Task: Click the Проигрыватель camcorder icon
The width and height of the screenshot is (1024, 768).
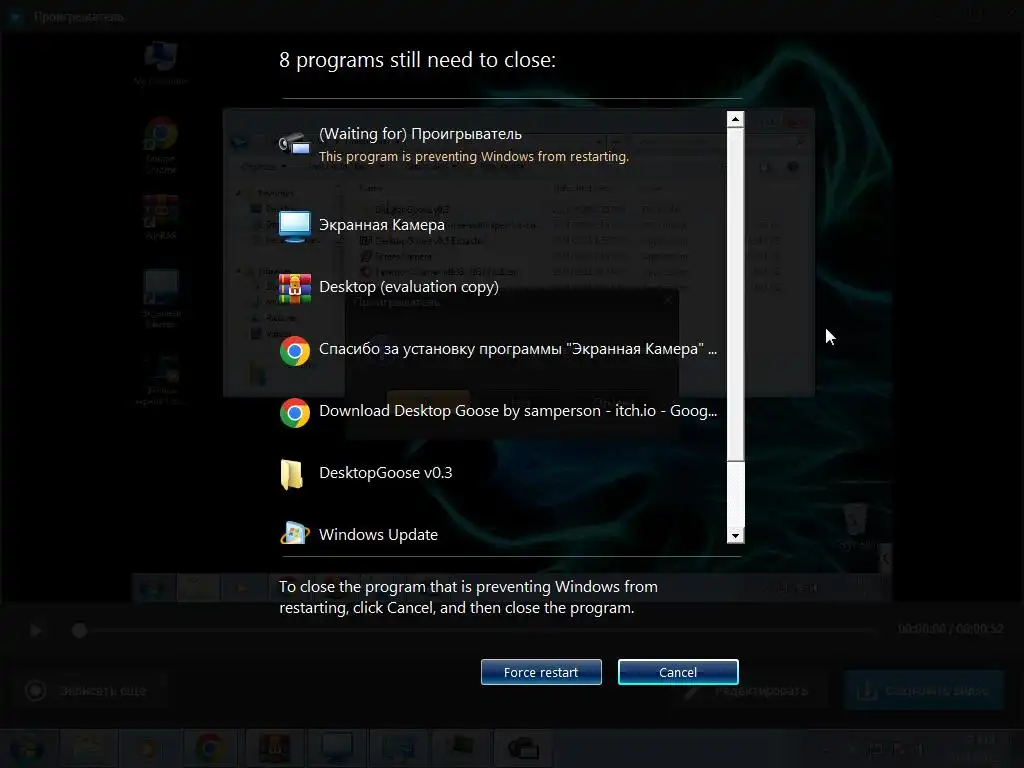Action: point(295,144)
